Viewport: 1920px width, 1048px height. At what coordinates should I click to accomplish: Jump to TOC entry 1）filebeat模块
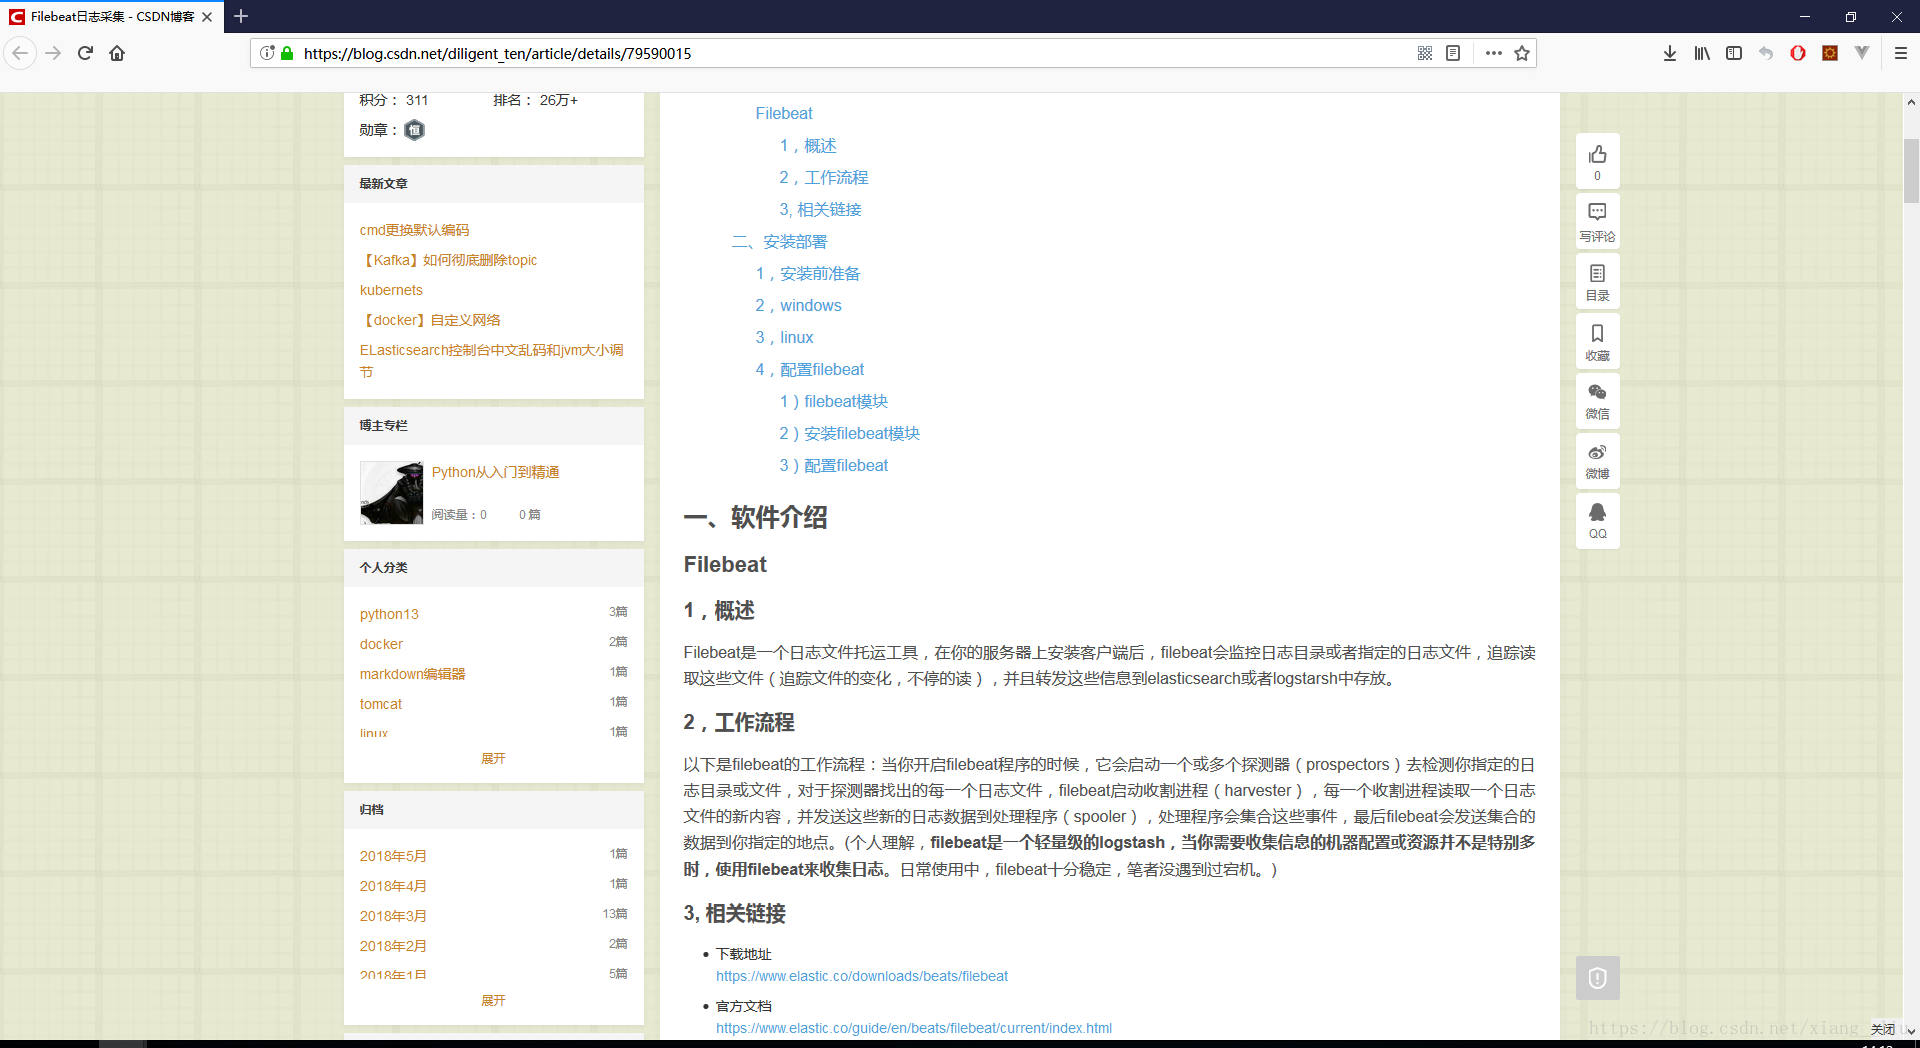(x=834, y=402)
